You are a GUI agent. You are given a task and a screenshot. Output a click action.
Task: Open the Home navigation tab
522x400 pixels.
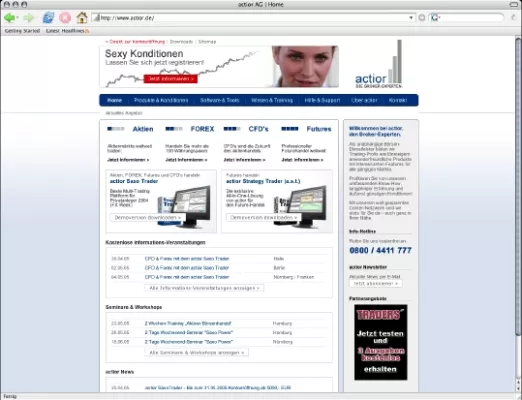pyautogui.click(x=114, y=100)
